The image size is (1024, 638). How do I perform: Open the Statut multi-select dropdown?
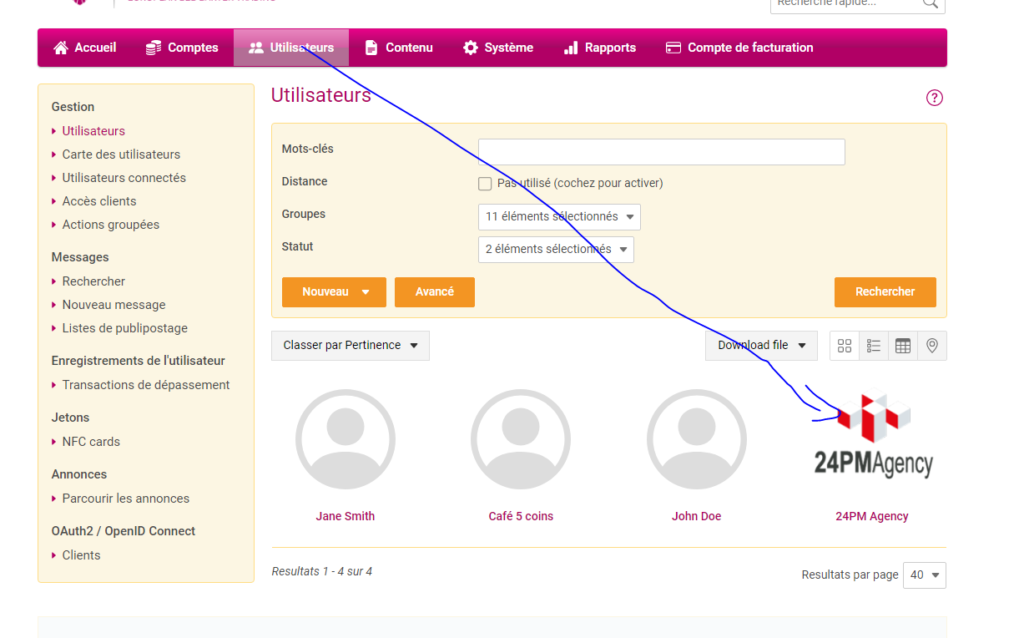pos(556,249)
